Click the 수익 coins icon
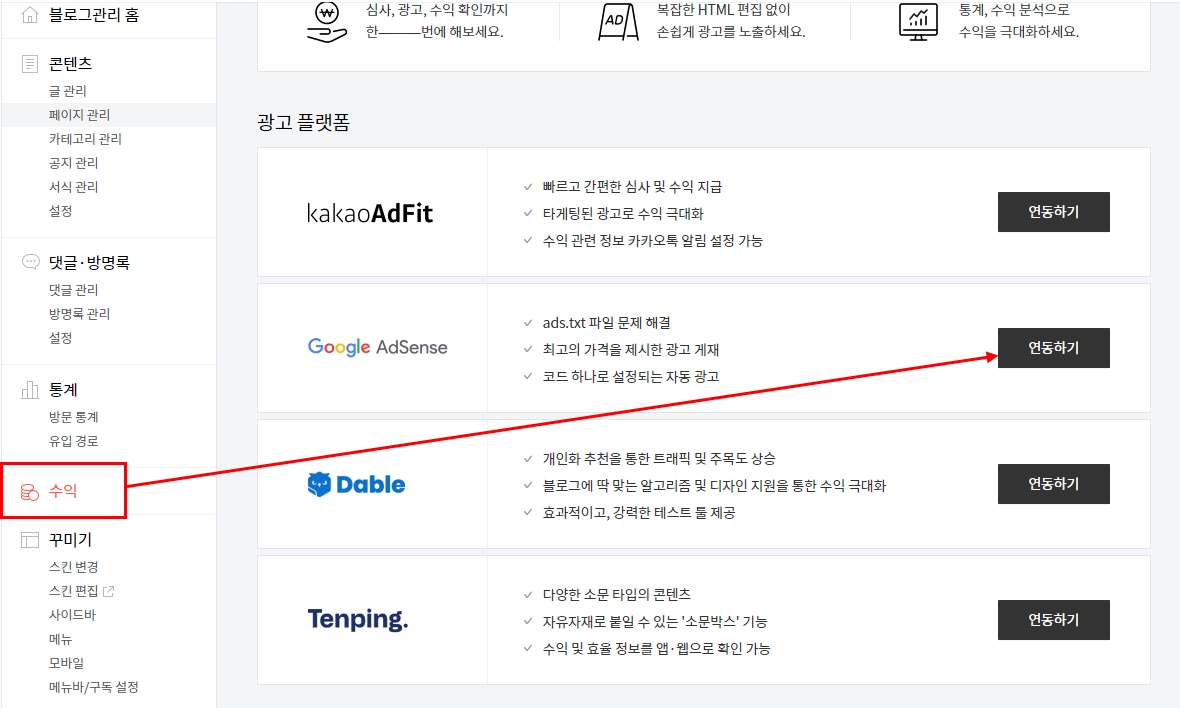Screen dimensions: 1180x708 (x=29, y=492)
